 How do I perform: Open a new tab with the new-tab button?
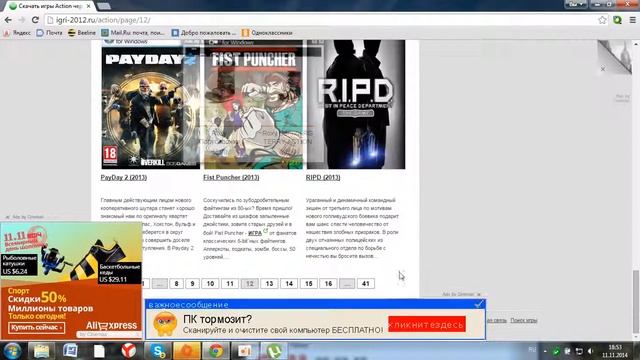click(104, 6)
